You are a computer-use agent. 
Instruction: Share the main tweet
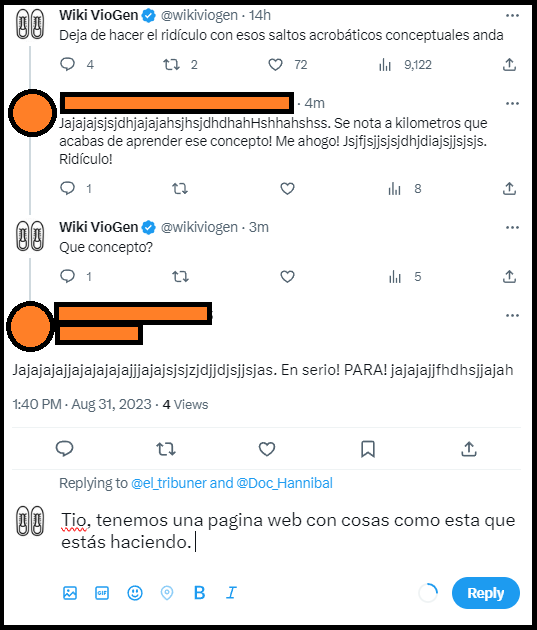(x=469, y=449)
